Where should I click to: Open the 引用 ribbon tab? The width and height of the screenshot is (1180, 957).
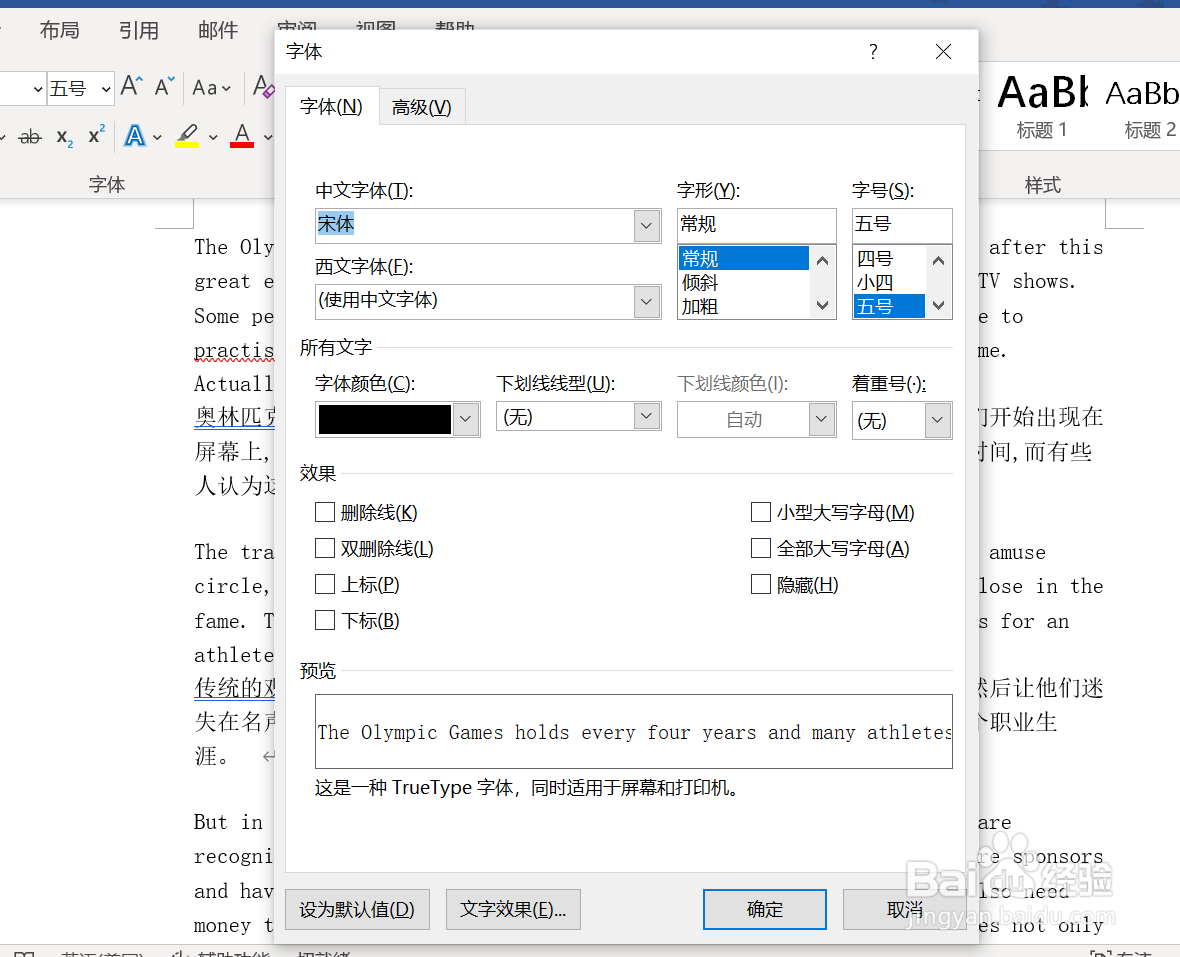[138, 30]
